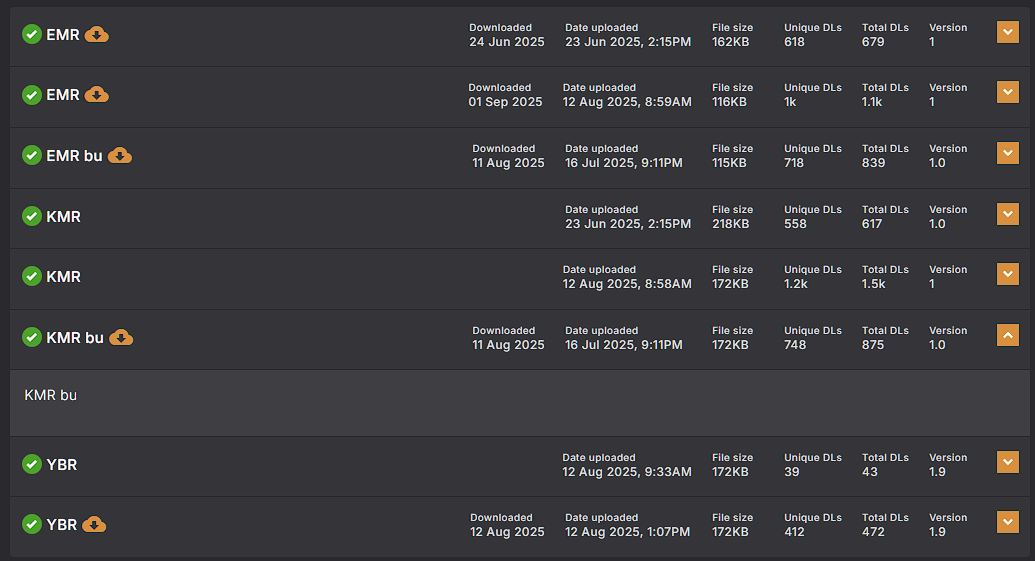Click the EMR bu file name
Image resolution: width=1035 pixels, height=561 pixels.
(x=74, y=156)
